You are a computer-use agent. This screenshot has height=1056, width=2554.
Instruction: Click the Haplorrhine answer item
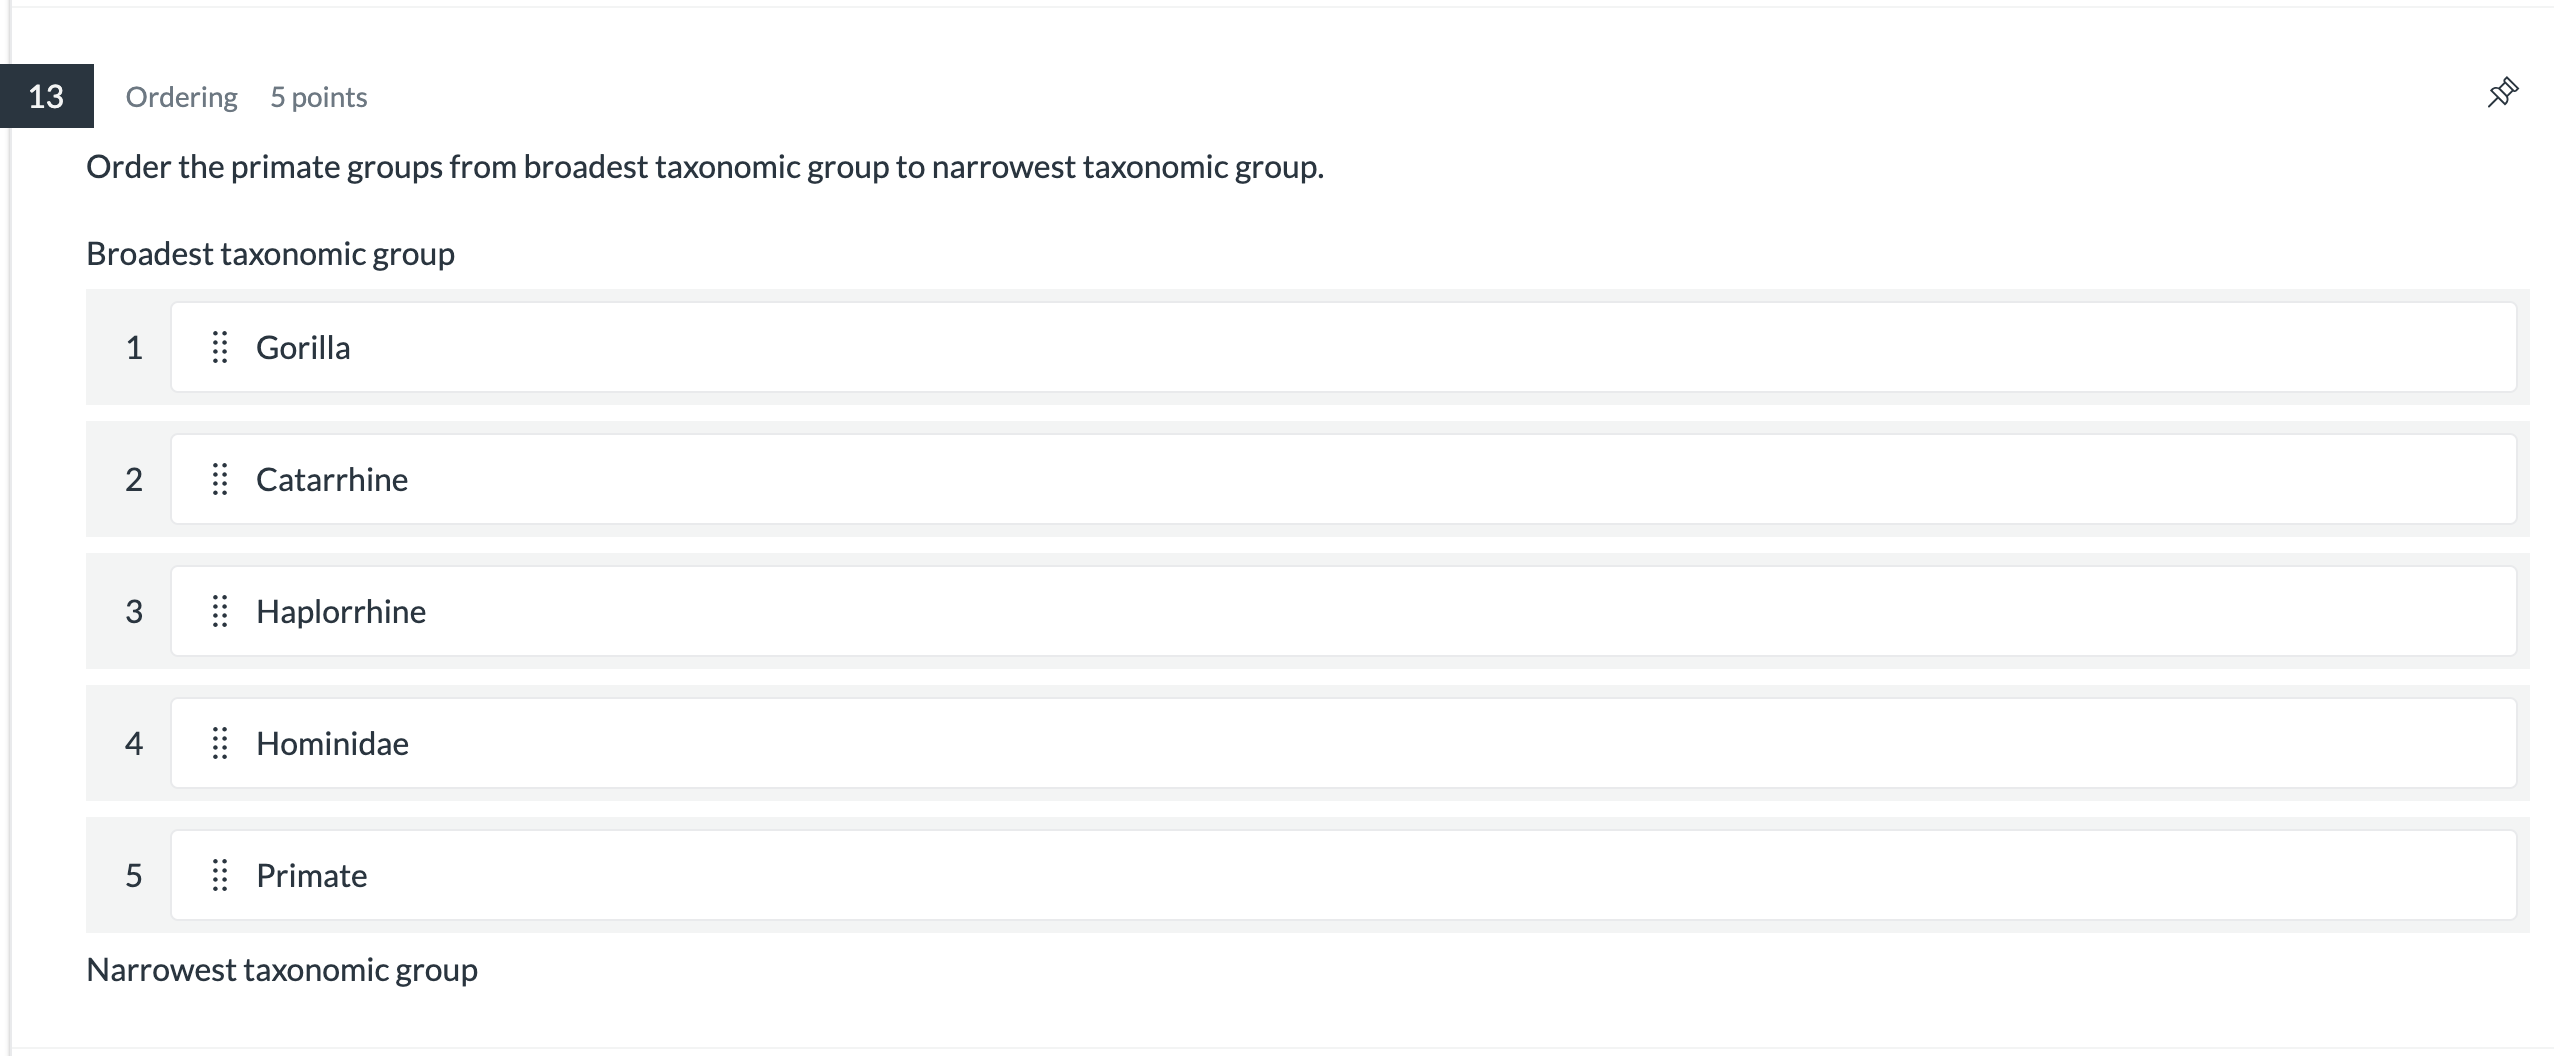point(1342,611)
